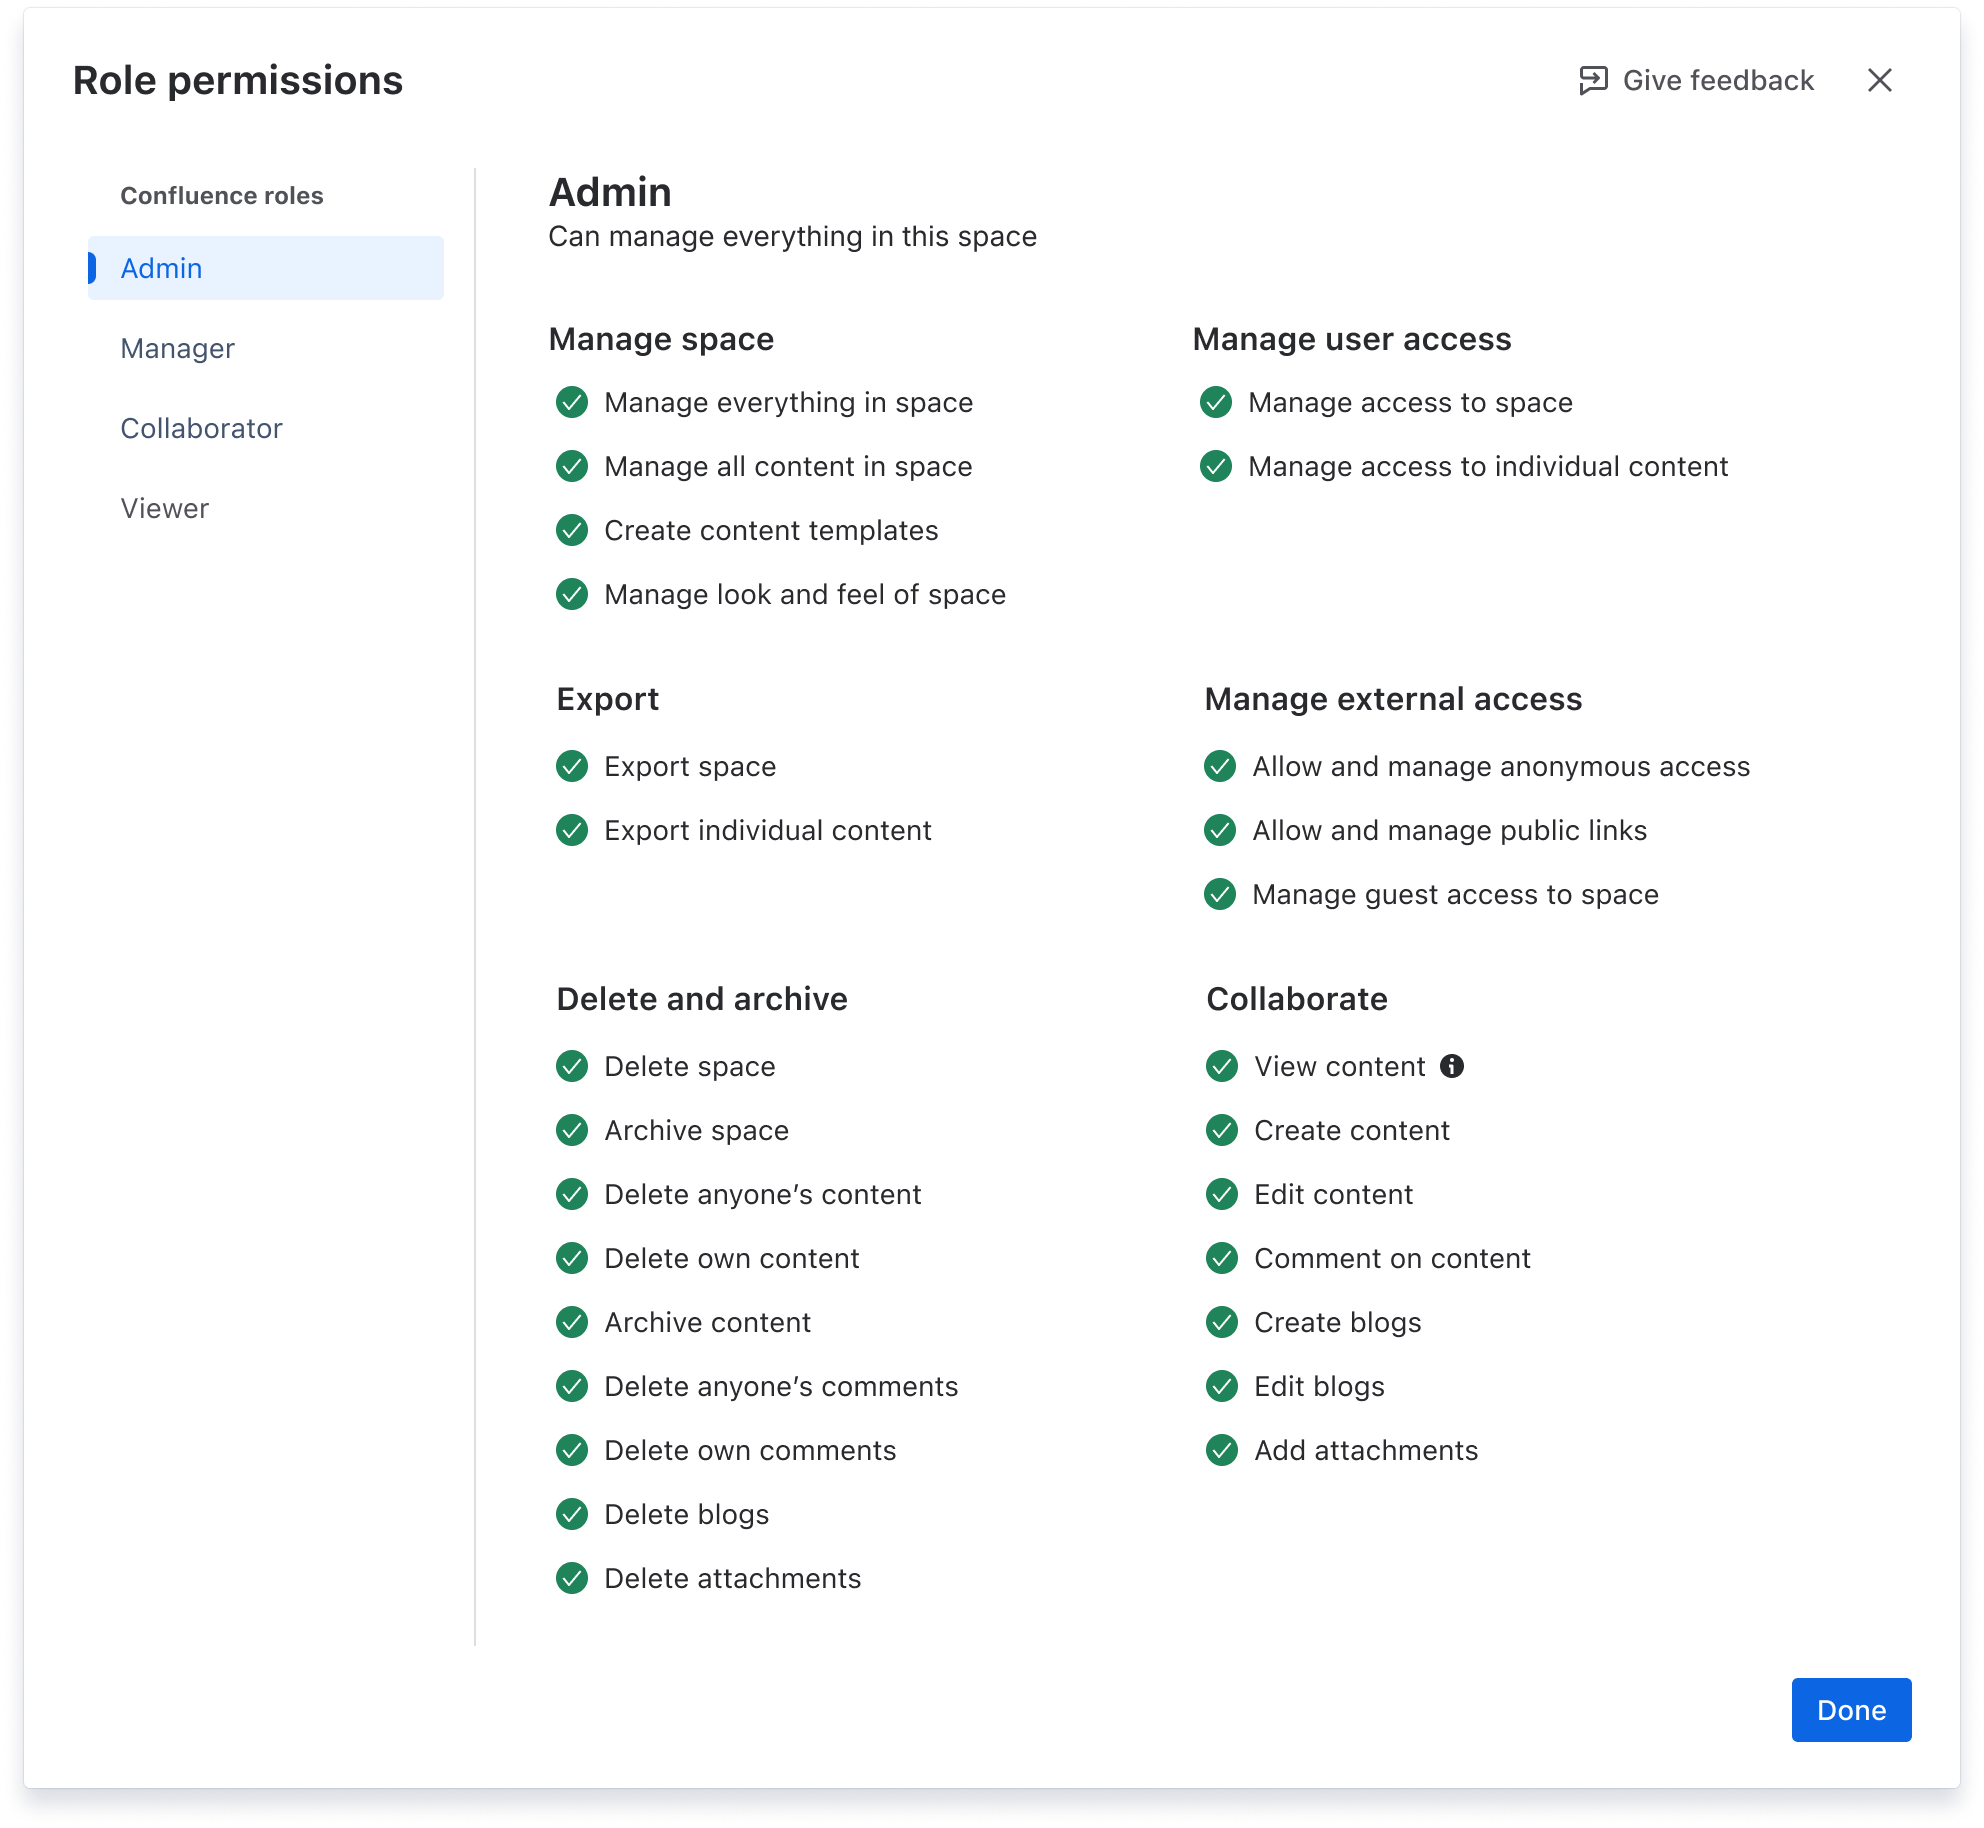
Task: Click the checkmark beside Create content templates
Action: 572,530
